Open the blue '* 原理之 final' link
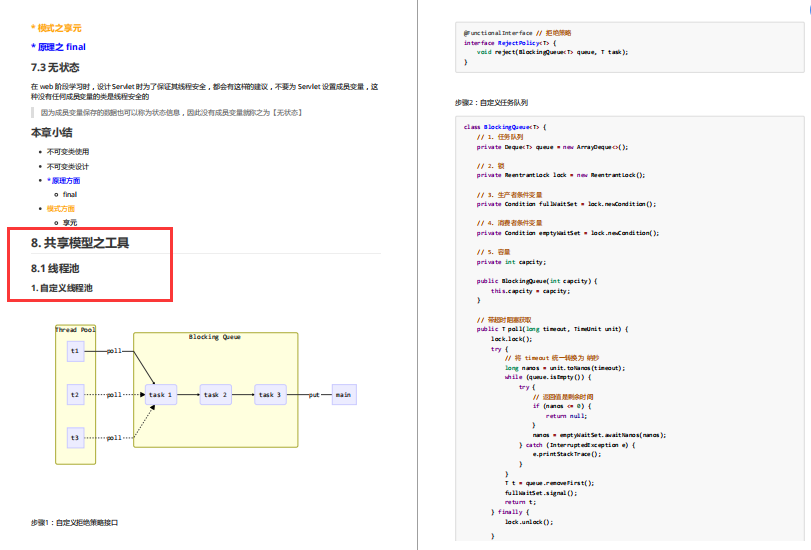This screenshot has width=811, height=550. [58, 47]
